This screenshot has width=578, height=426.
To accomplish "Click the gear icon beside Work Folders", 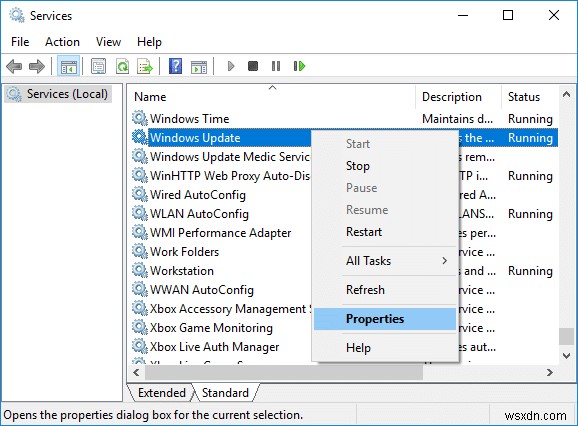I will coord(140,252).
